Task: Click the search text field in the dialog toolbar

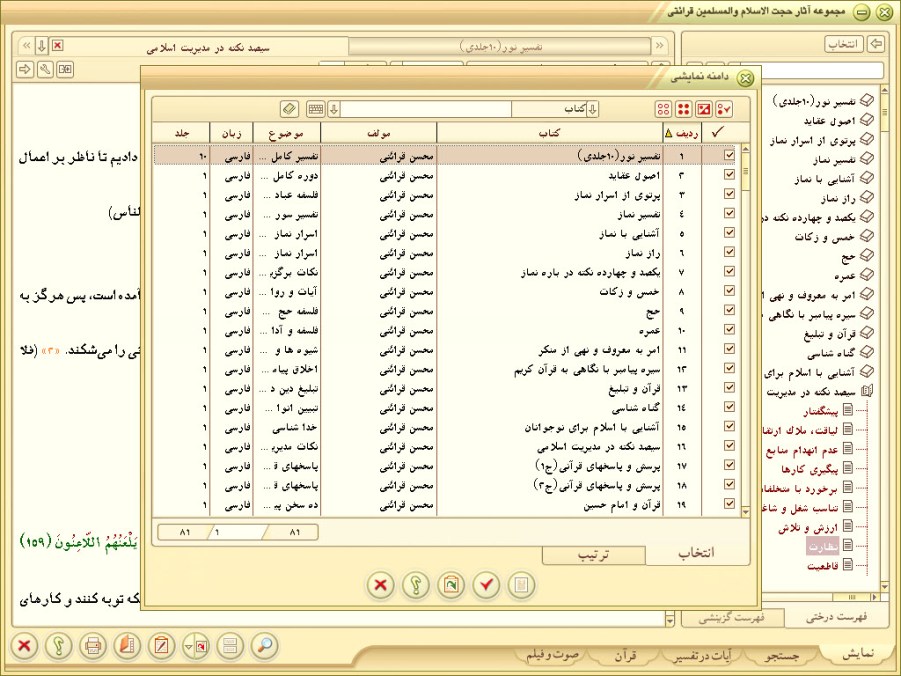Action: [x=426, y=109]
